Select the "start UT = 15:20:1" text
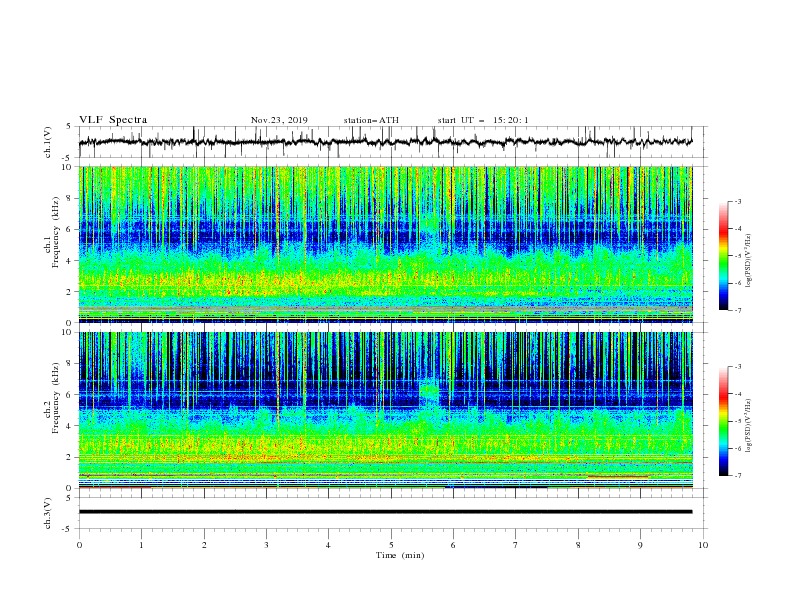Image resolution: width=792 pixels, height=612 pixels. [483, 120]
